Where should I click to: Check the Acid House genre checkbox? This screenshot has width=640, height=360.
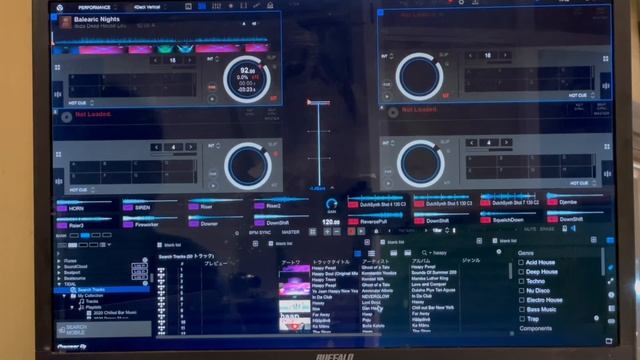pyautogui.click(x=521, y=262)
